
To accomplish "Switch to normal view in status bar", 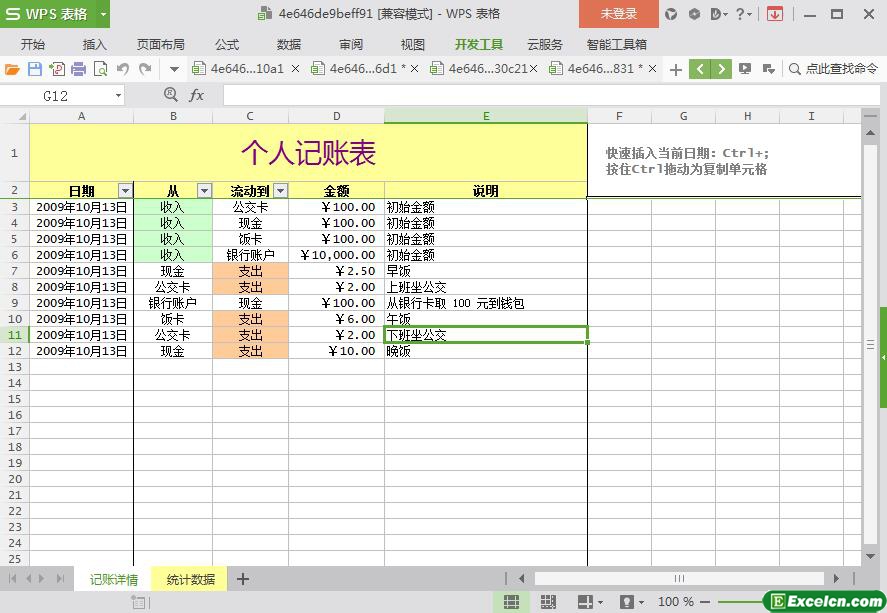I will (511, 602).
